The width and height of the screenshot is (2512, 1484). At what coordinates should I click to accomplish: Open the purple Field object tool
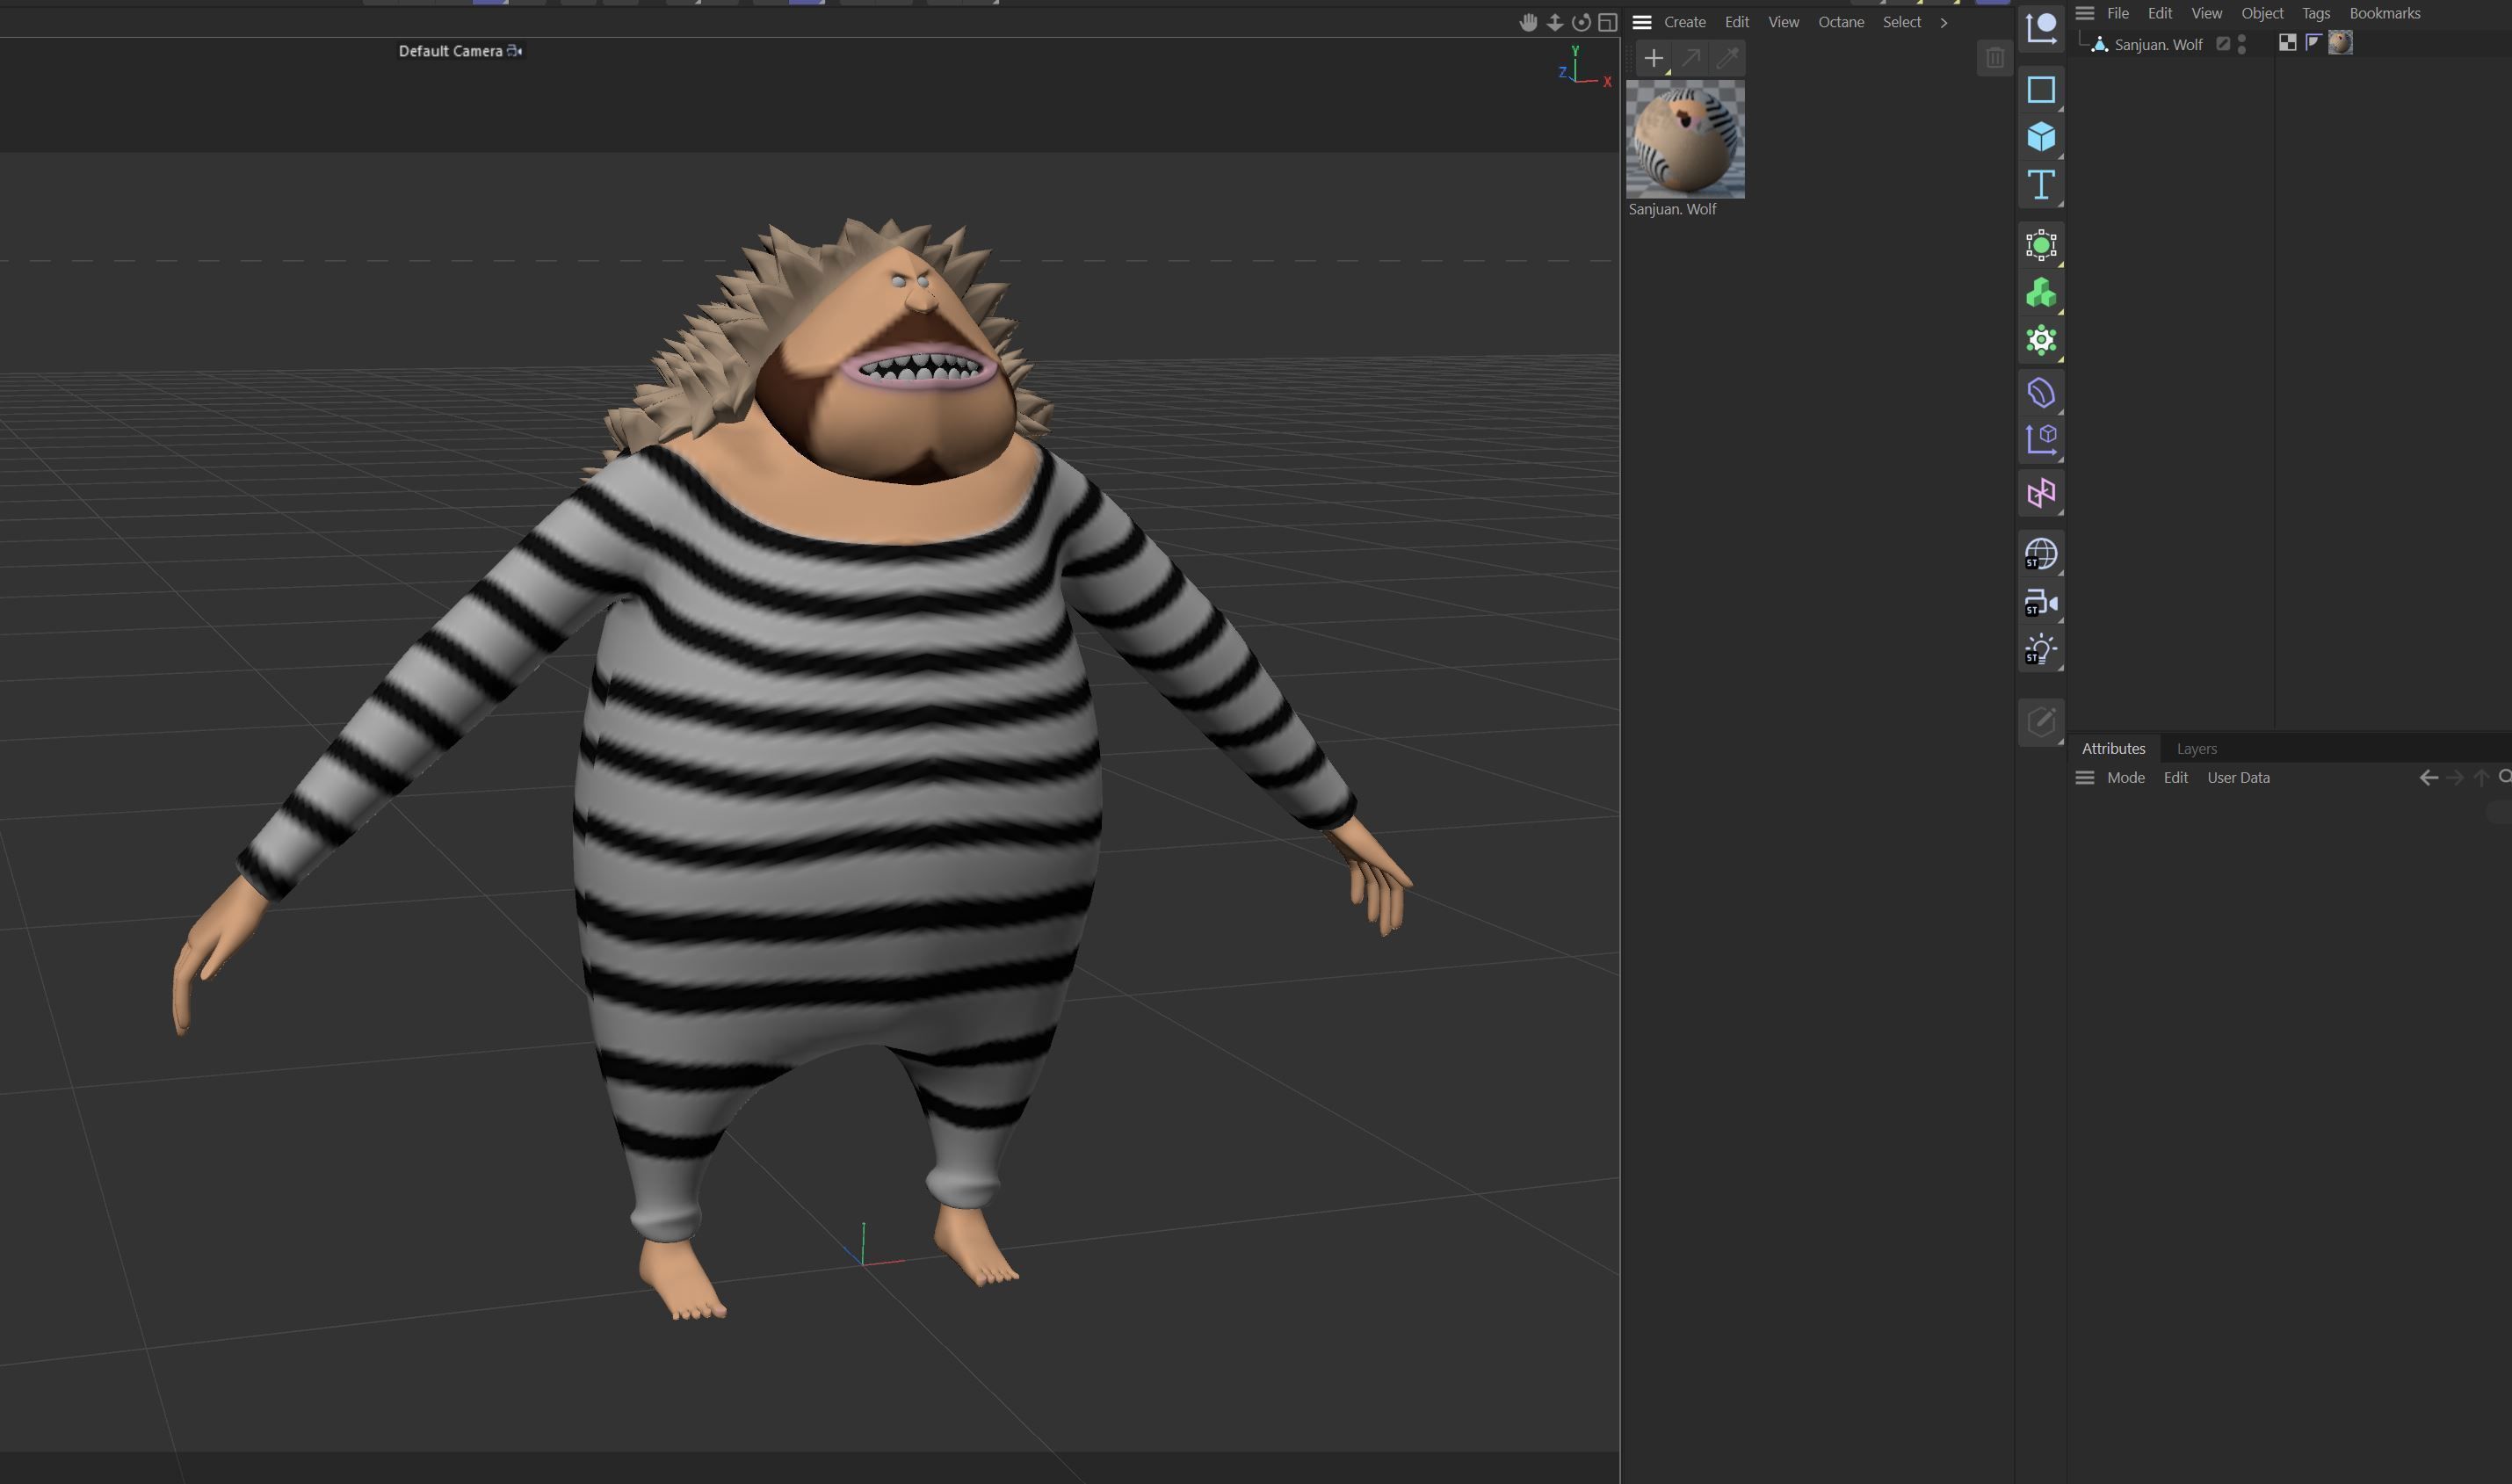[2040, 440]
